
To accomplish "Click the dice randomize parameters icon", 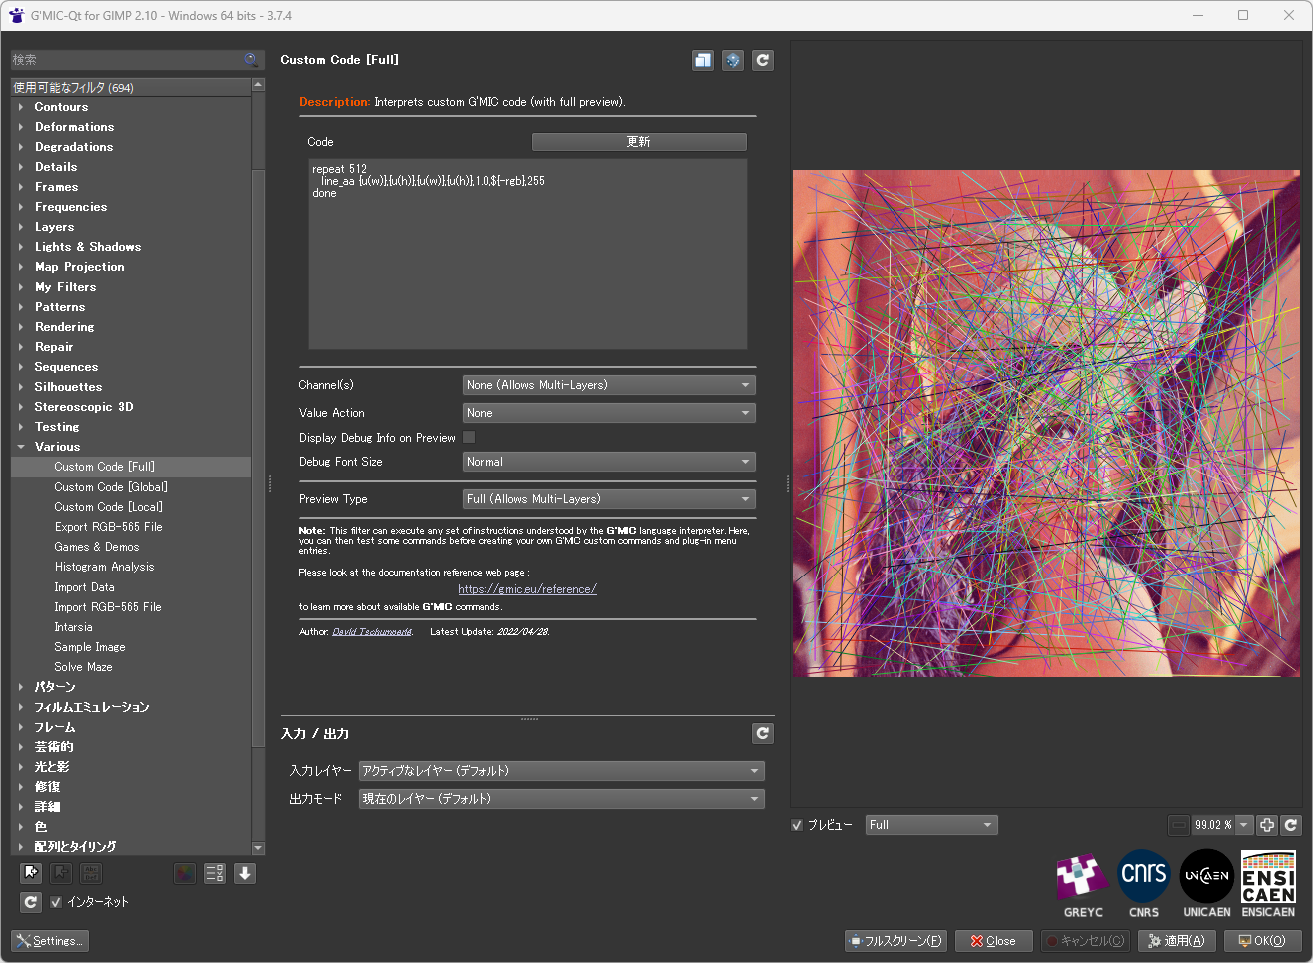I will 733,61.
